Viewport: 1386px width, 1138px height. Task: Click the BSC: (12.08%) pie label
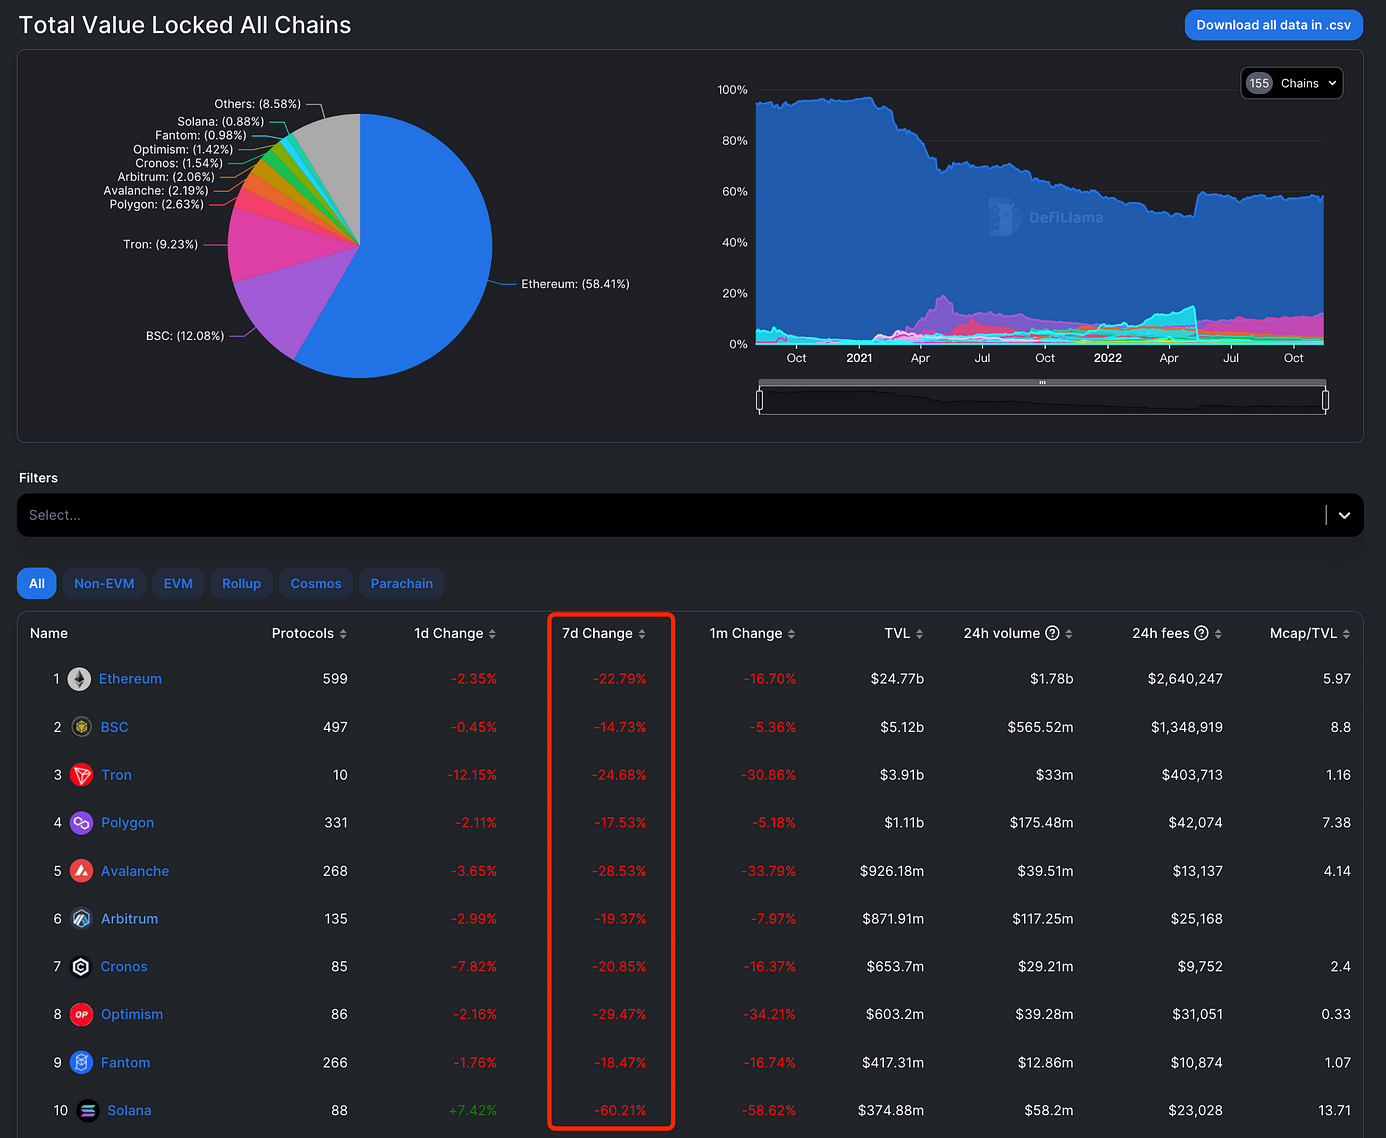[x=185, y=336]
